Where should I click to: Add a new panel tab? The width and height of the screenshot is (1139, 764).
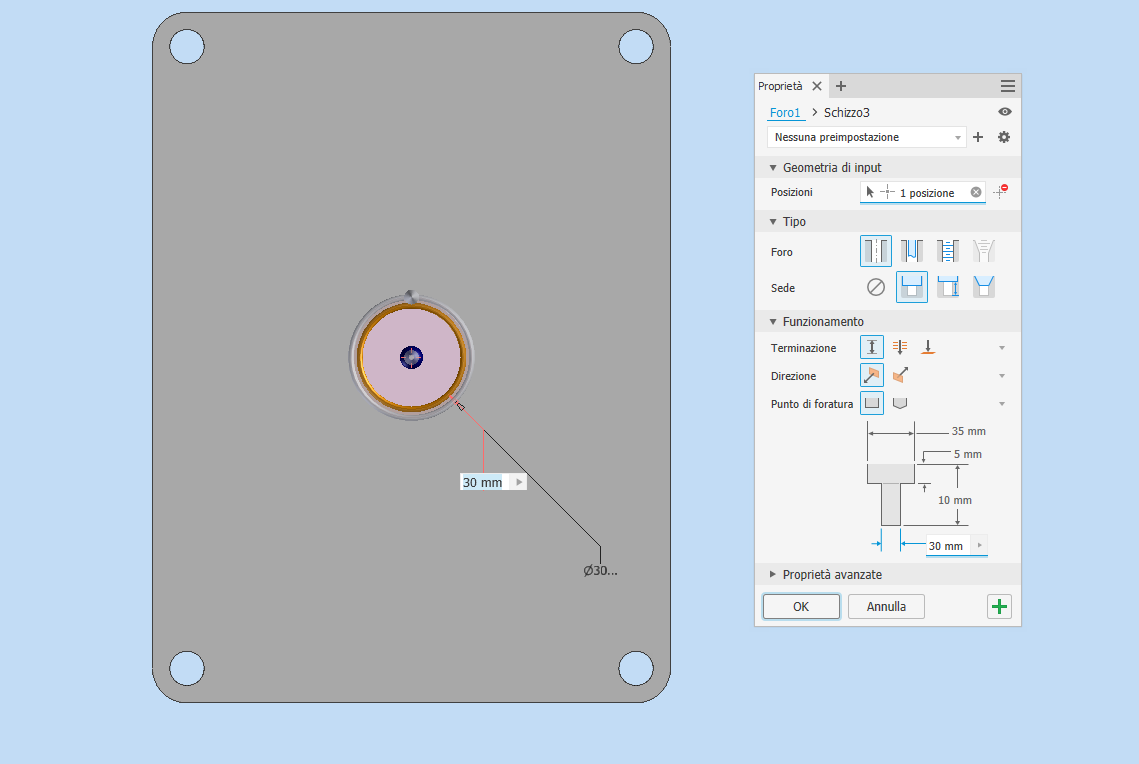point(840,86)
